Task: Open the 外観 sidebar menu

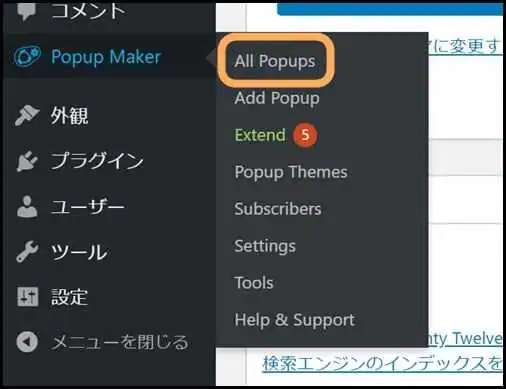Action: click(69, 116)
